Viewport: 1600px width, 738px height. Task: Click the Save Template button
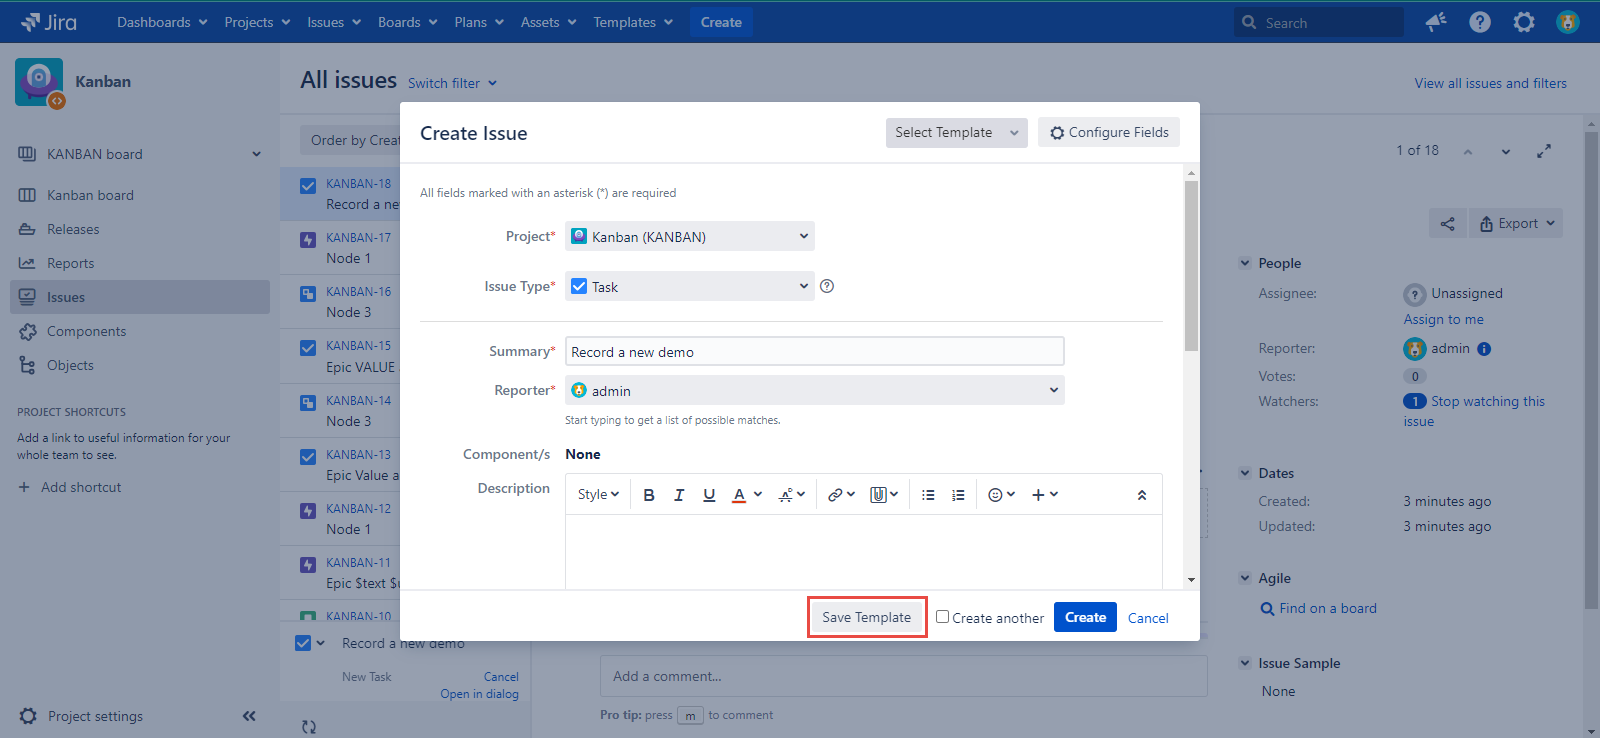(x=866, y=617)
